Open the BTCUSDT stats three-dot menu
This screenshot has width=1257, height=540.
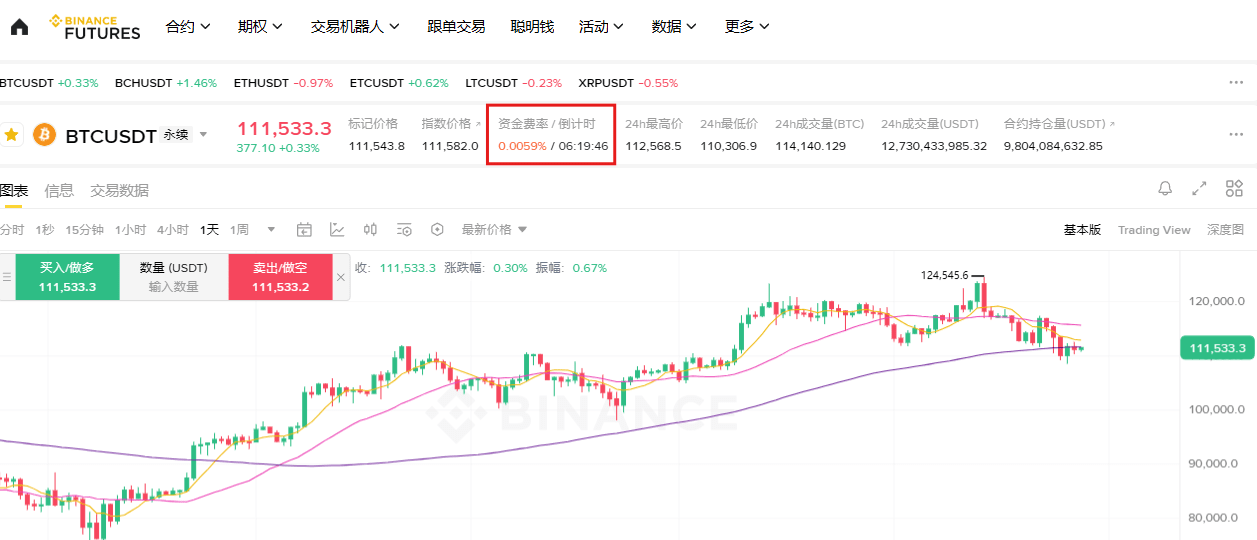click(1236, 134)
